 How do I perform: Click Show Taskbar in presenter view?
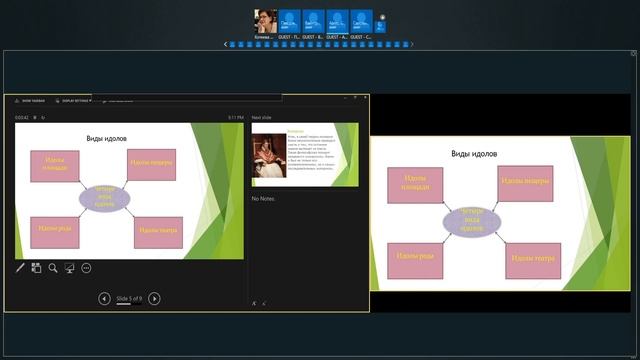pyautogui.click(x=30, y=100)
